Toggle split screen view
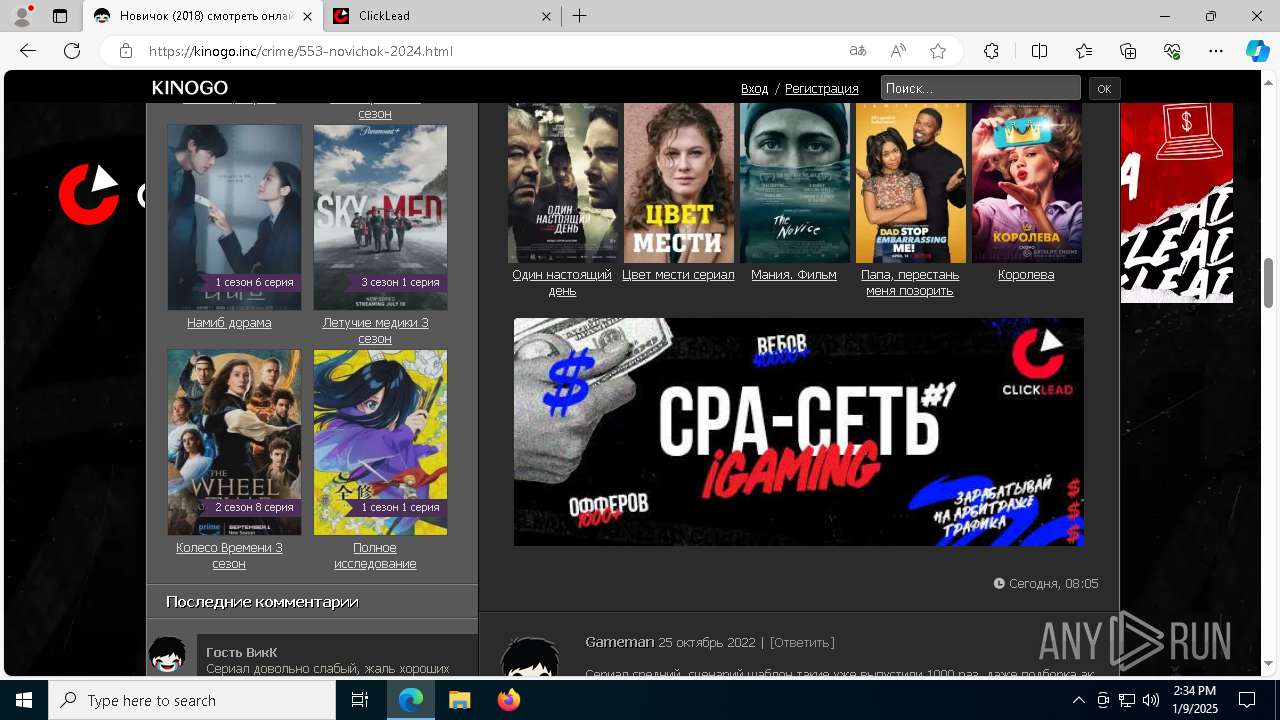 point(1039,51)
